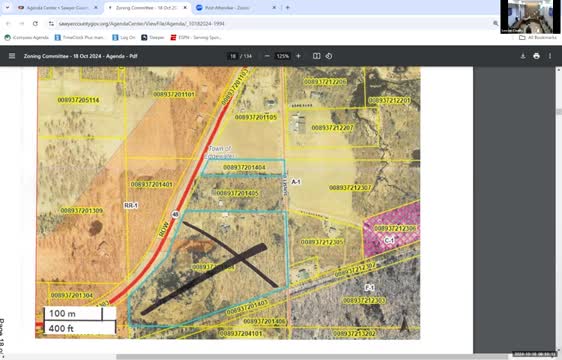Open the All Bookmarks folder
This screenshot has width=562, height=360.
[538, 37]
